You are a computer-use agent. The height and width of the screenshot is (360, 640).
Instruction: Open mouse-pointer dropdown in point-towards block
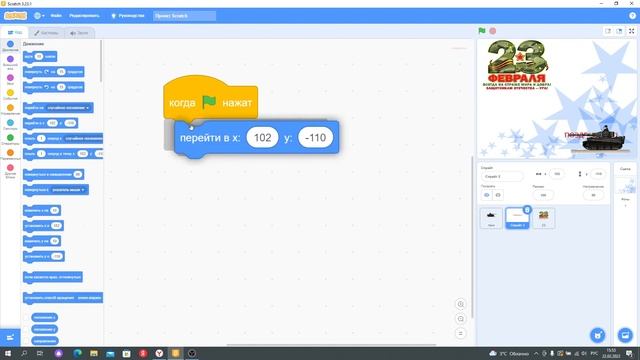point(69,190)
